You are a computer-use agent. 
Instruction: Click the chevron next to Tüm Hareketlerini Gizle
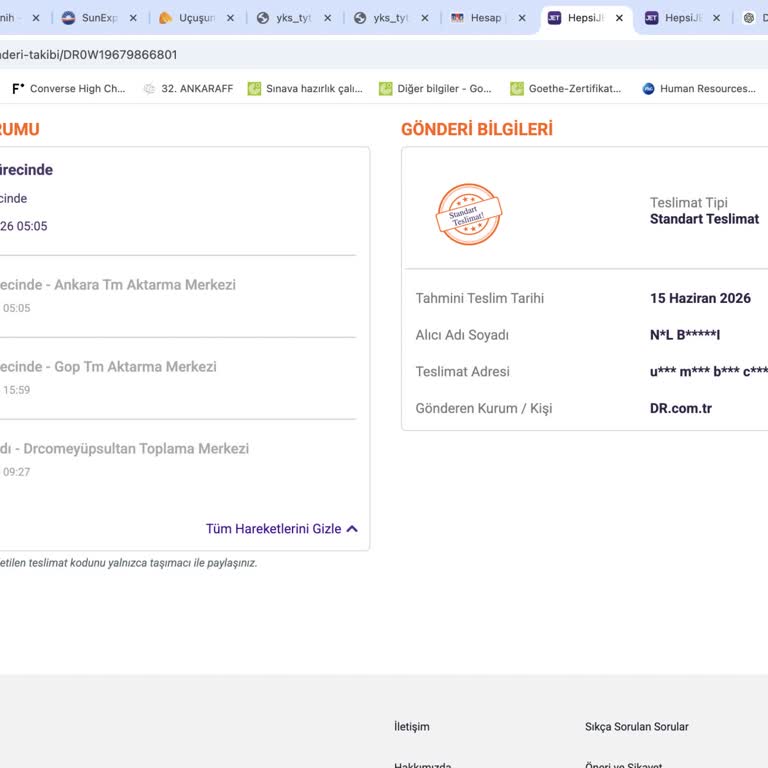coord(352,529)
